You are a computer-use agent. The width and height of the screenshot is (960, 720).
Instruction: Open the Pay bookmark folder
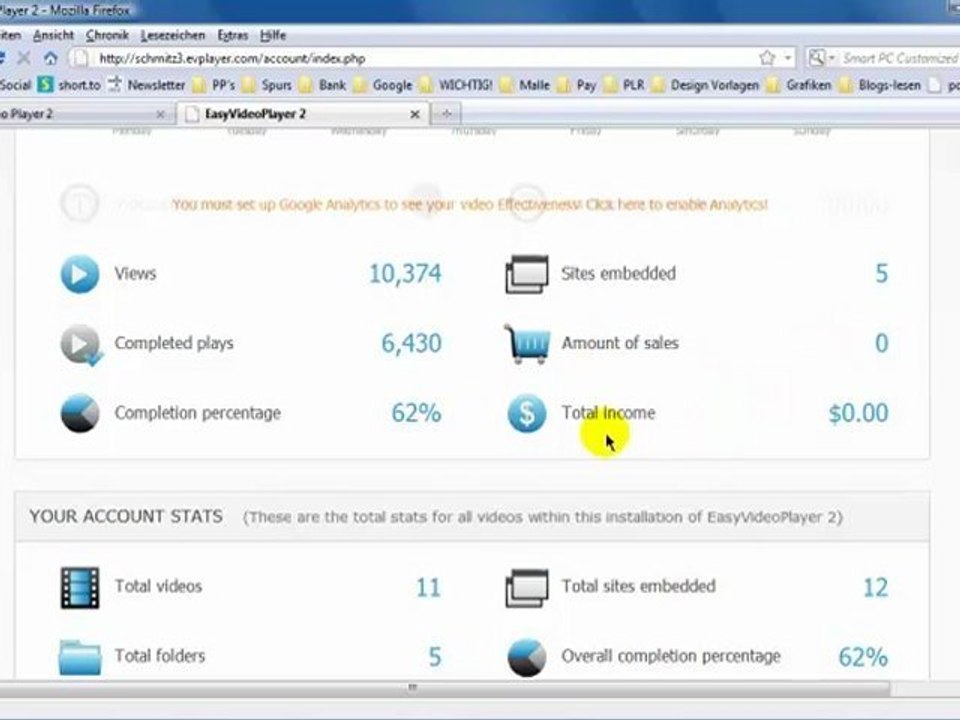click(x=577, y=85)
